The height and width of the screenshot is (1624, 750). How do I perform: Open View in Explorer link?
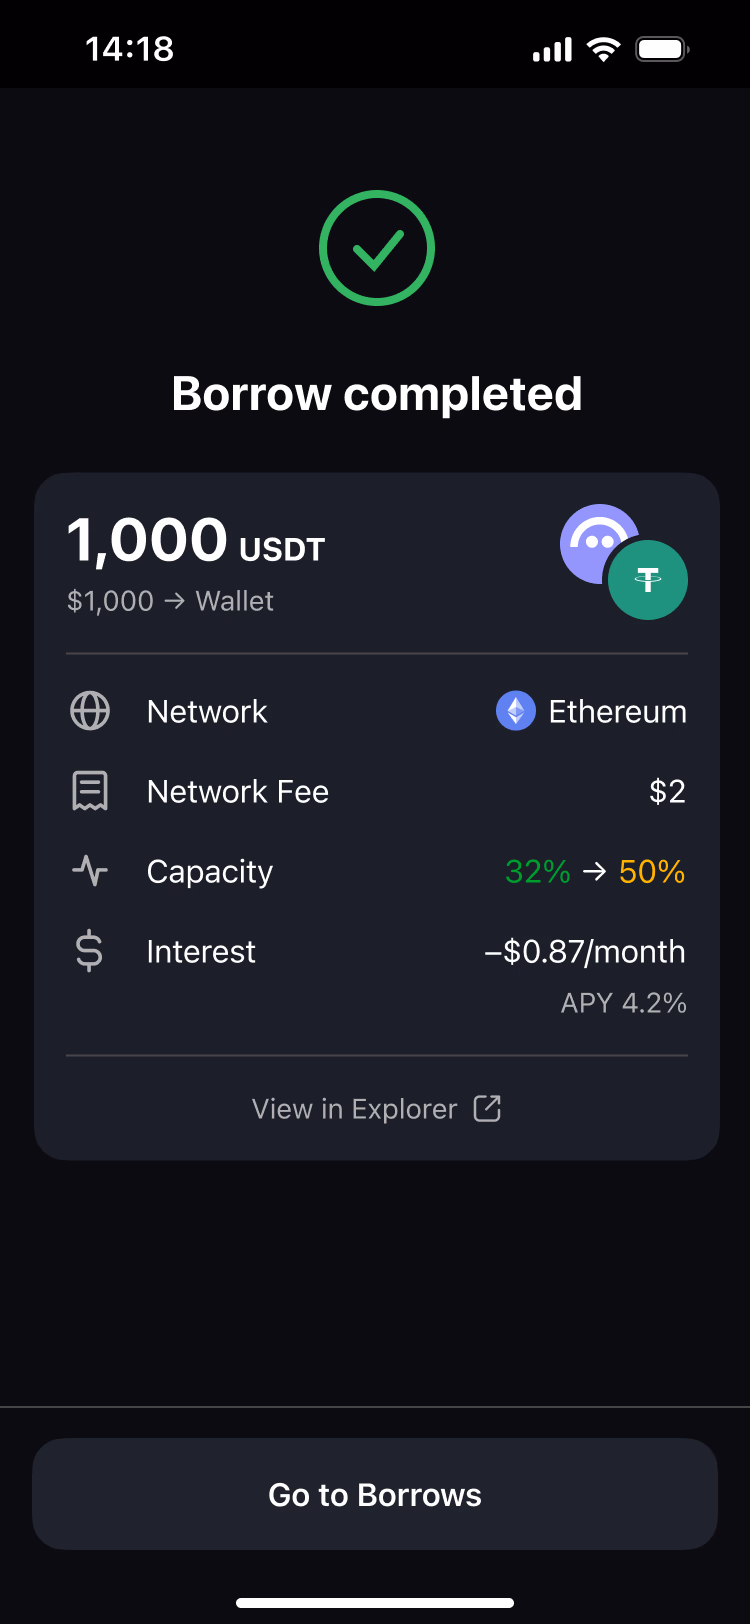pyautogui.click(x=355, y=1109)
